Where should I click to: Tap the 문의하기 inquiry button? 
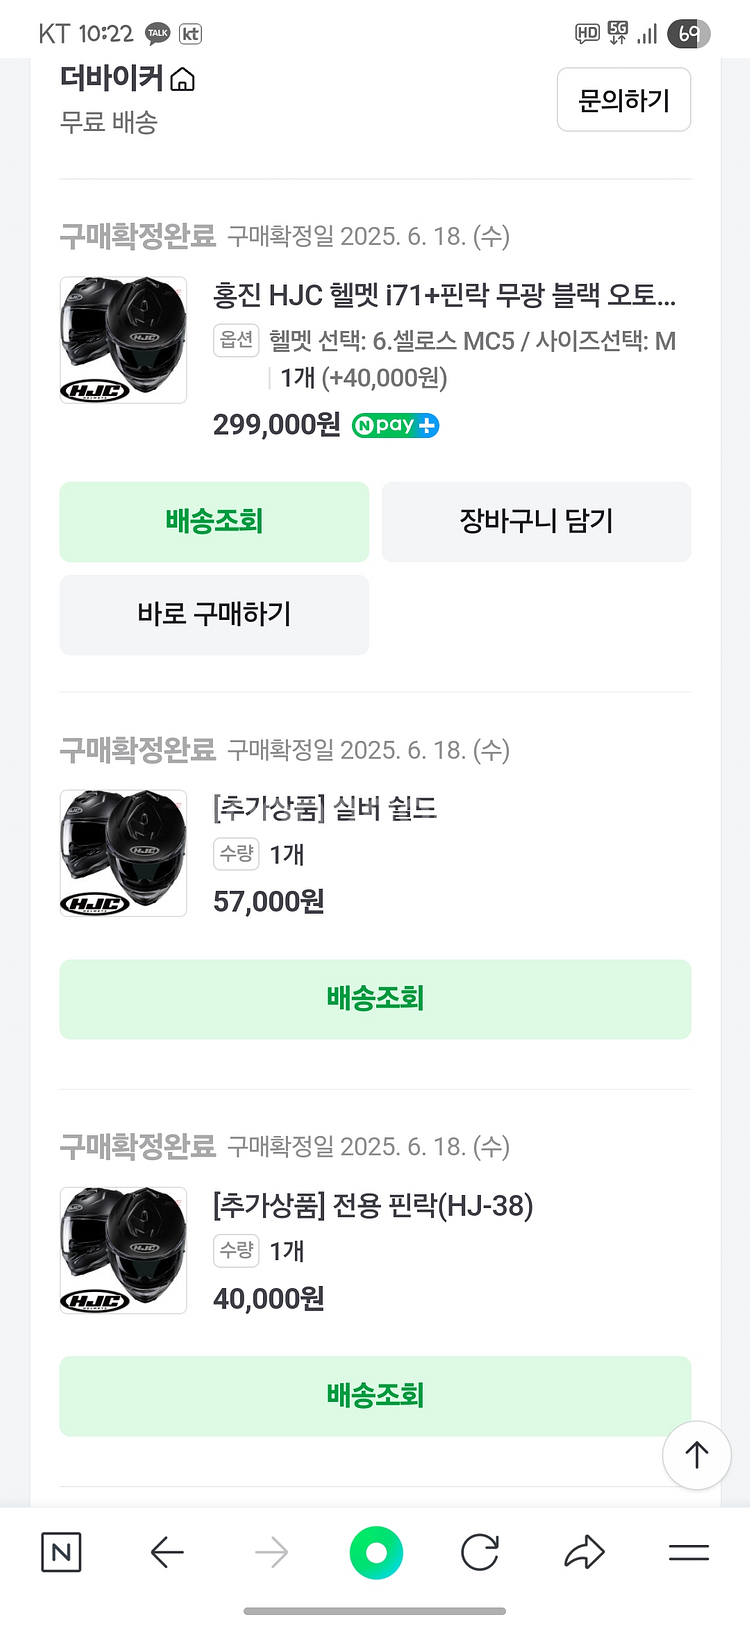tap(623, 100)
